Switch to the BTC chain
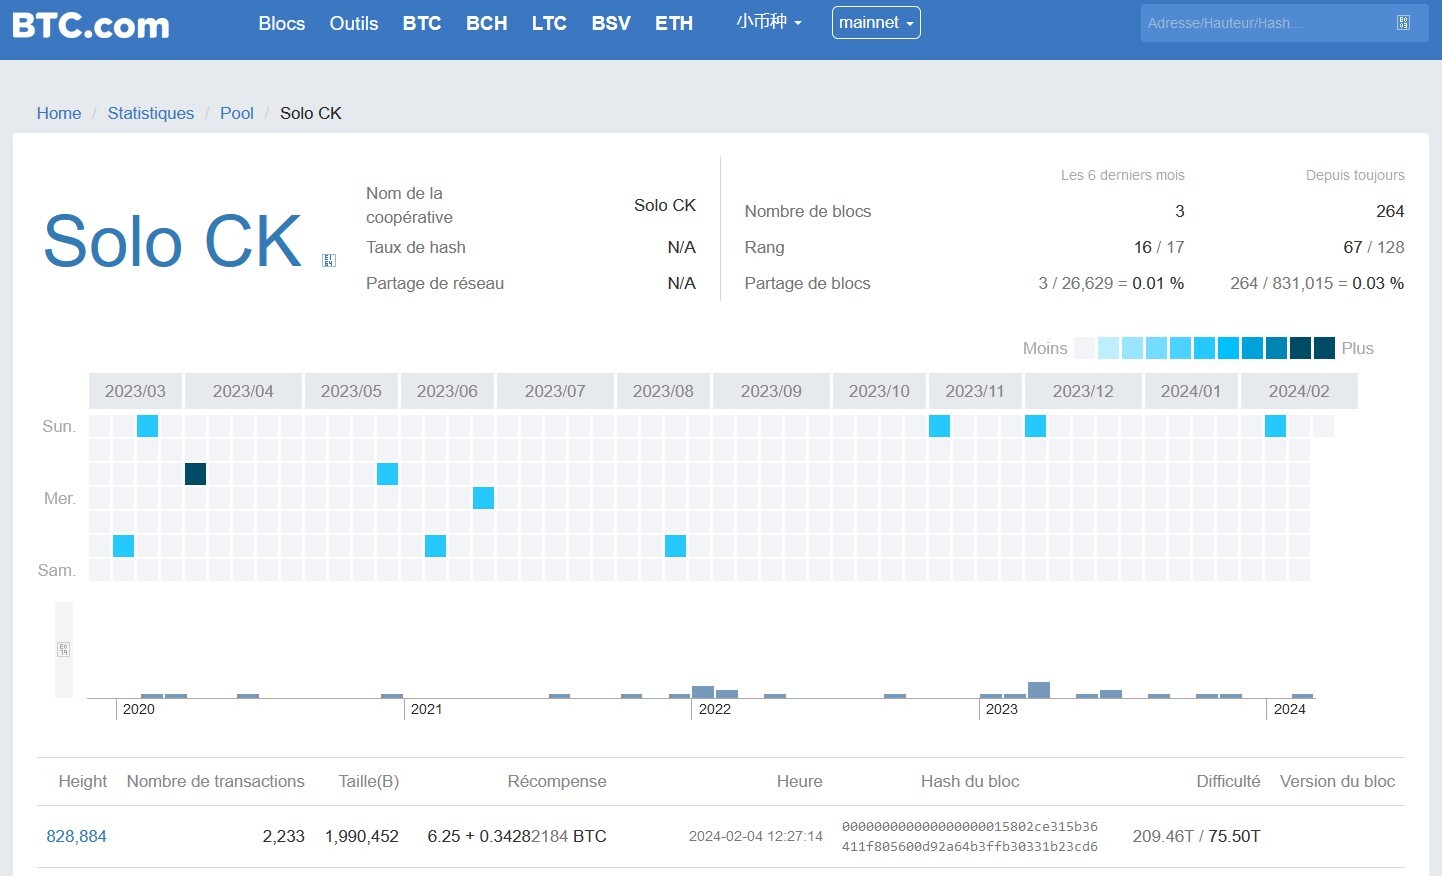This screenshot has width=1442, height=876. [422, 23]
